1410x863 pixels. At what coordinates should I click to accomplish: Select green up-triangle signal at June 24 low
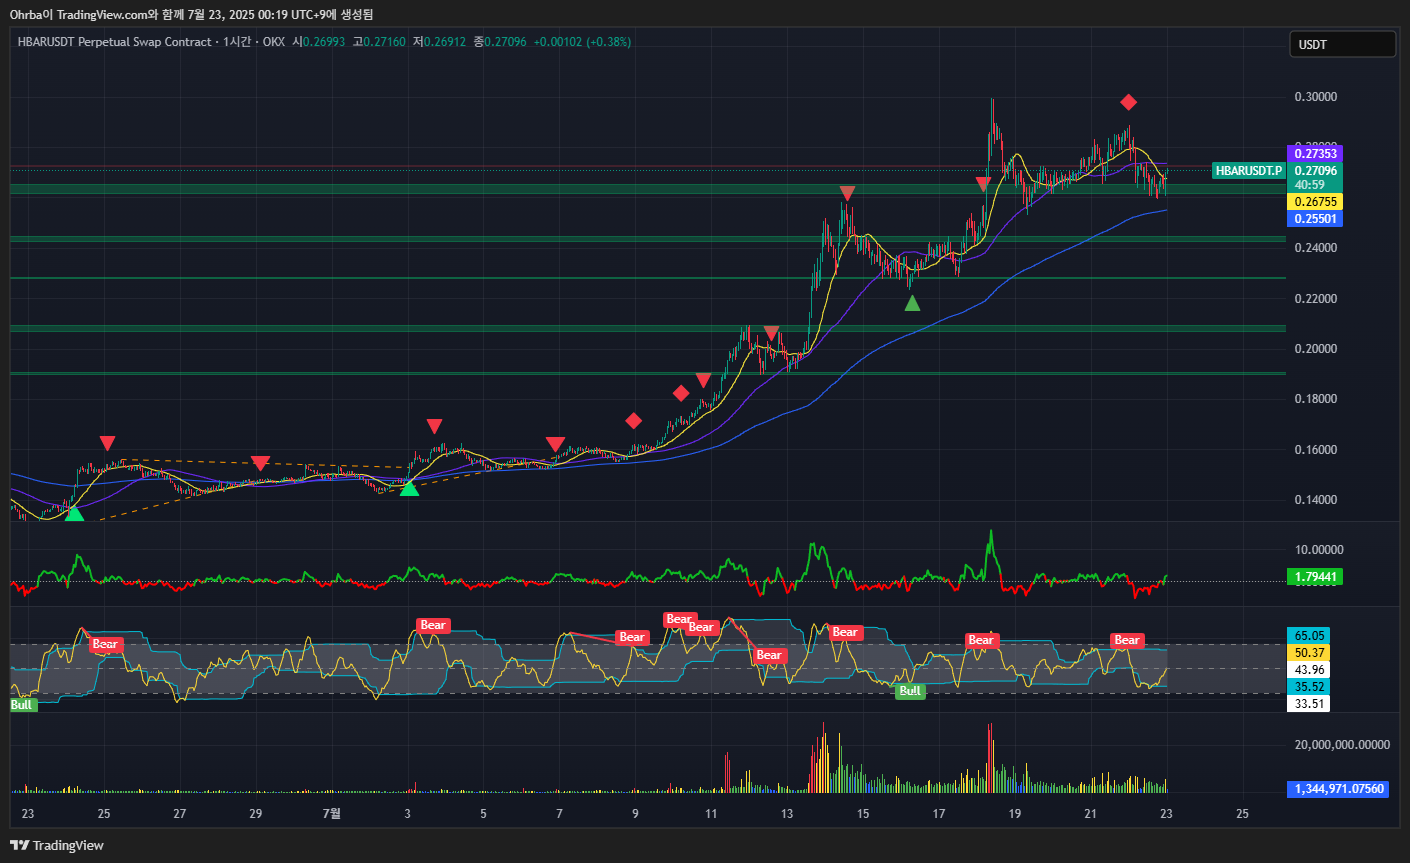(74, 512)
